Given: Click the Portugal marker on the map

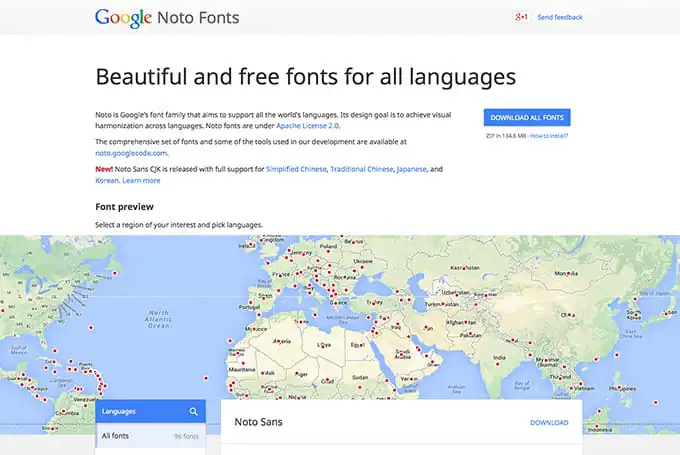Looking at the screenshot, I should (250, 302).
